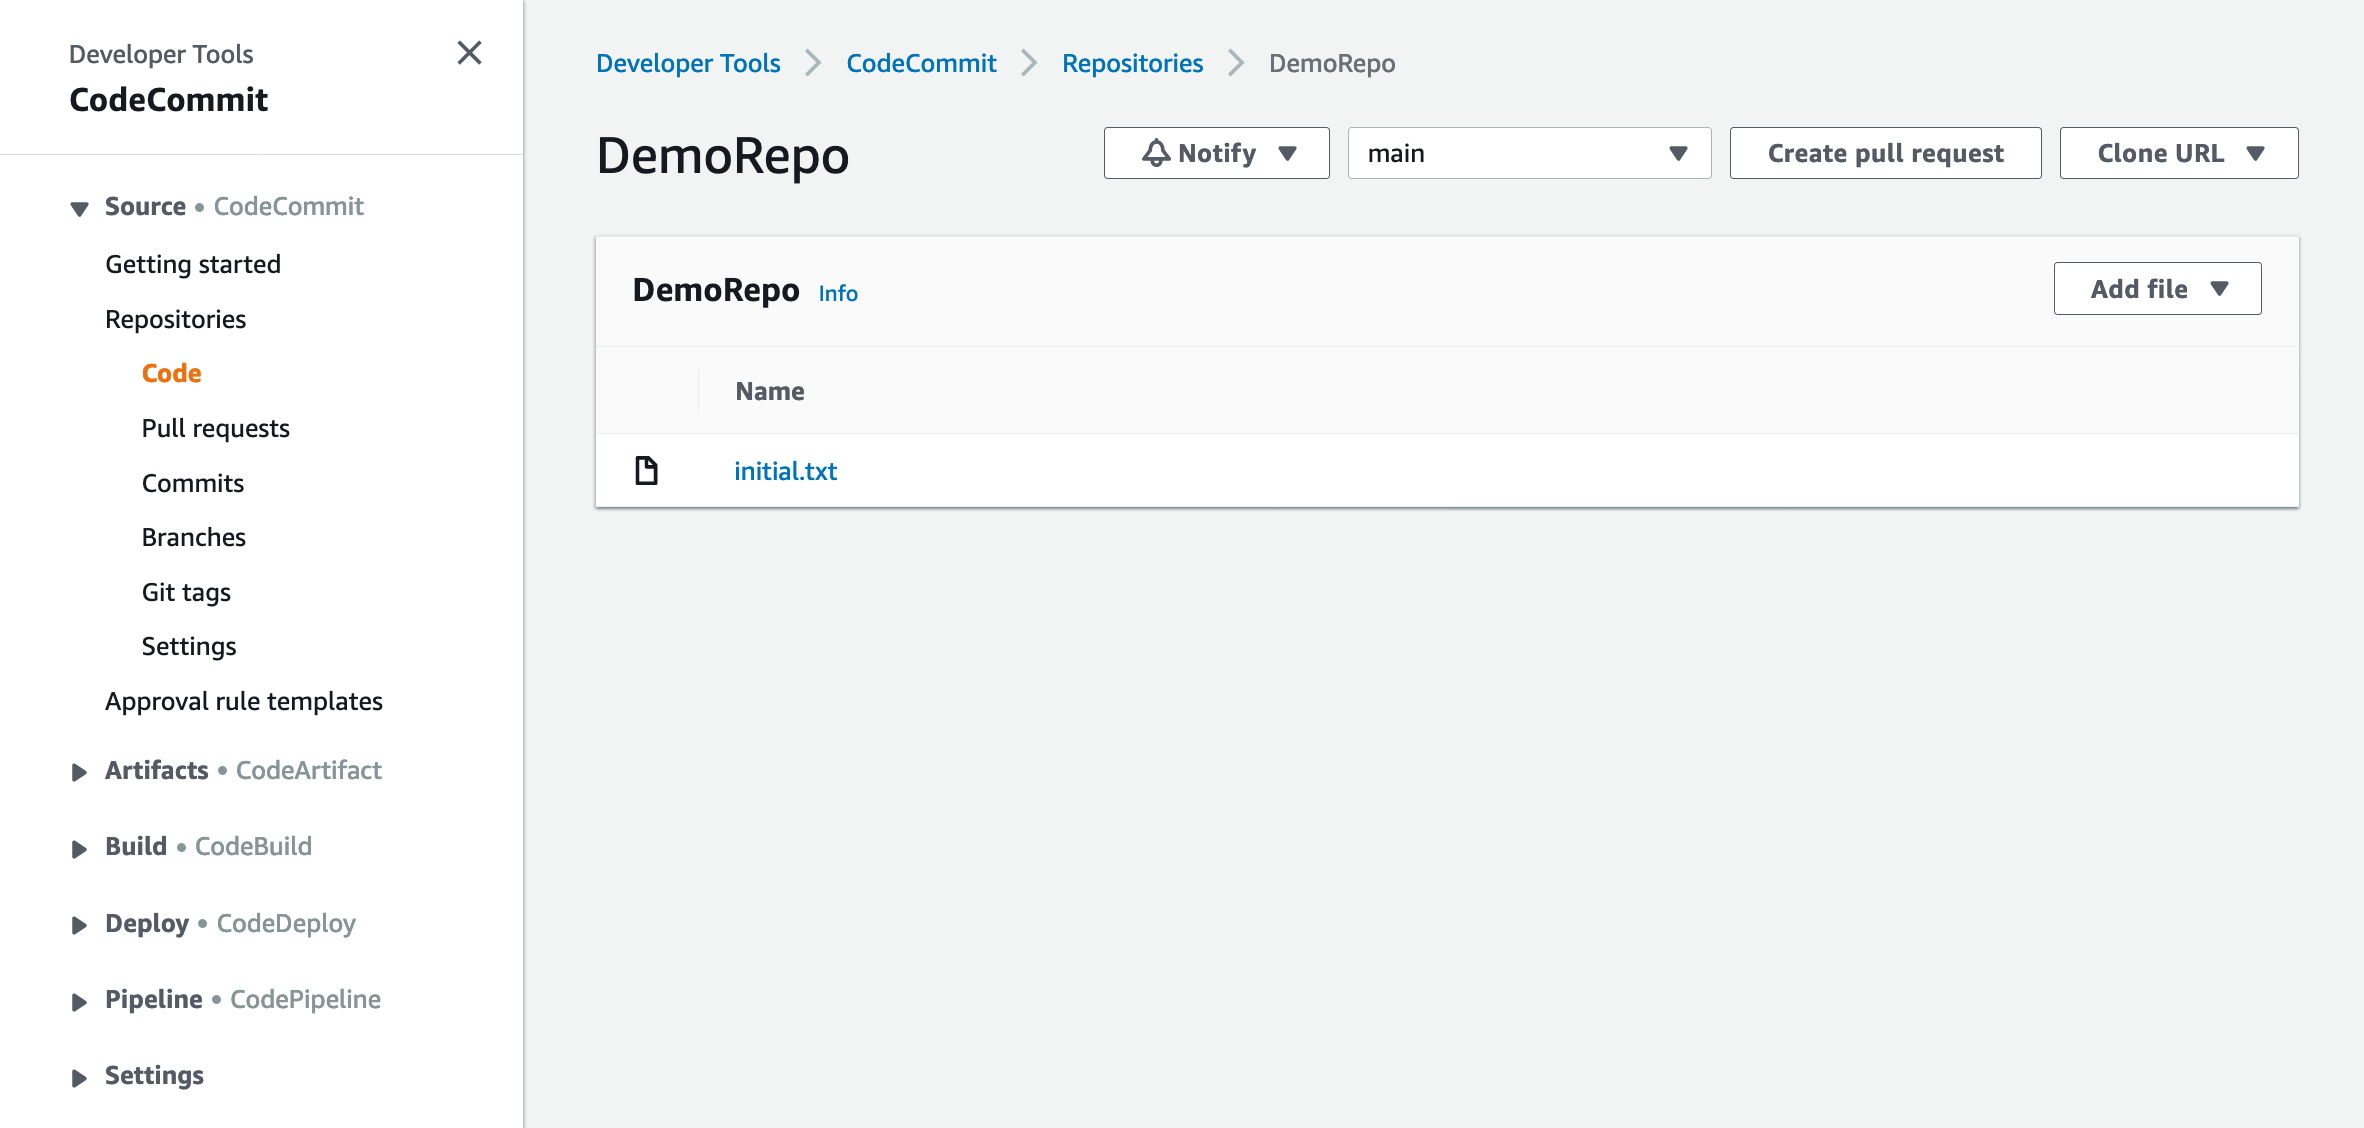
Task: Click the dropdown arrow on the Notify button
Action: (x=1289, y=154)
